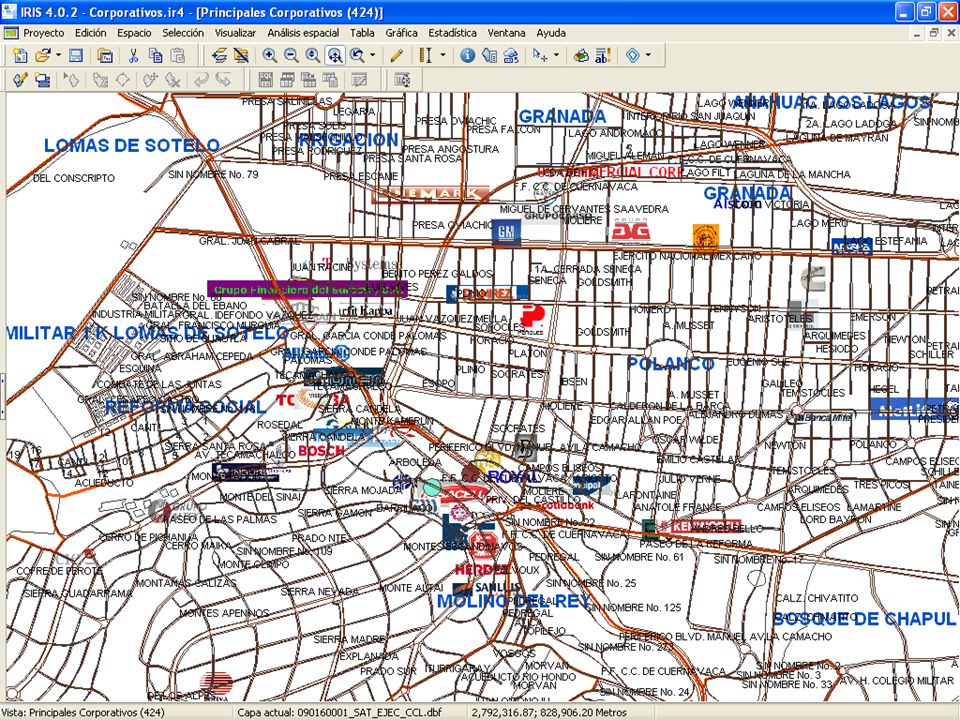This screenshot has width=960, height=720.
Task: Expand the Measure tool dropdown arrow
Action: pos(443,56)
